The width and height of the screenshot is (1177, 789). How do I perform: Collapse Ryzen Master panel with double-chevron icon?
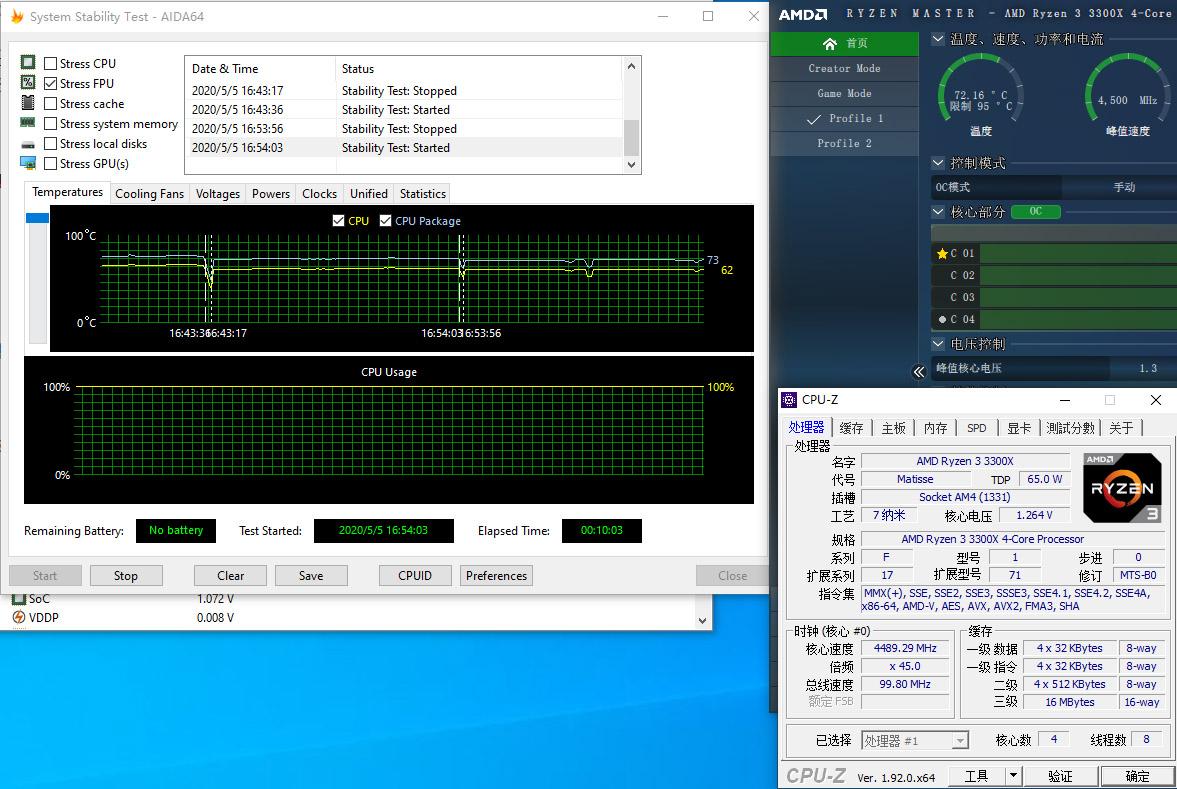pyautogui.click(x=919, y=372)
